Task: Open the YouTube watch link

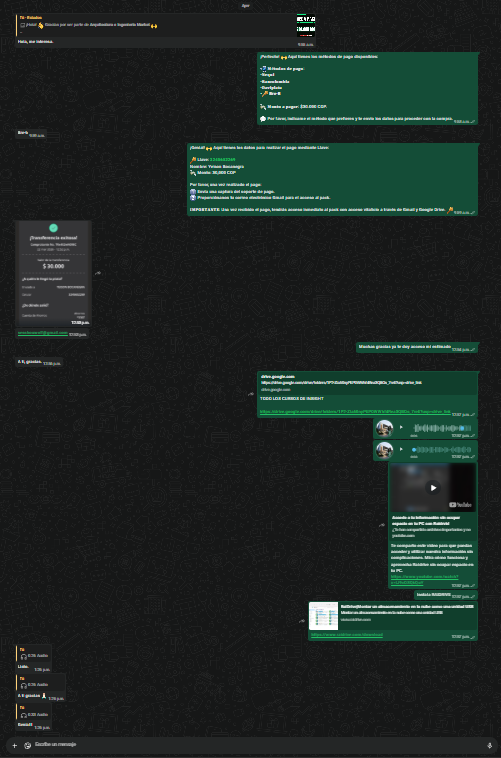Action: pyautogui.click(x=424, y=580)
